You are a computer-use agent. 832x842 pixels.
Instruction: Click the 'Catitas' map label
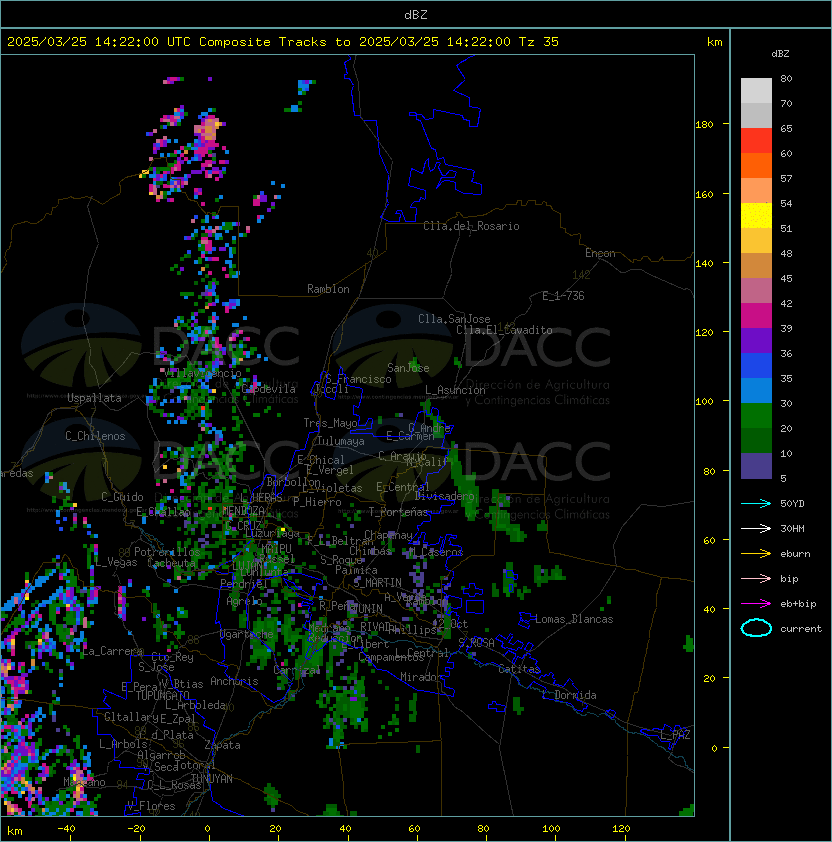[x=519, y=669]
